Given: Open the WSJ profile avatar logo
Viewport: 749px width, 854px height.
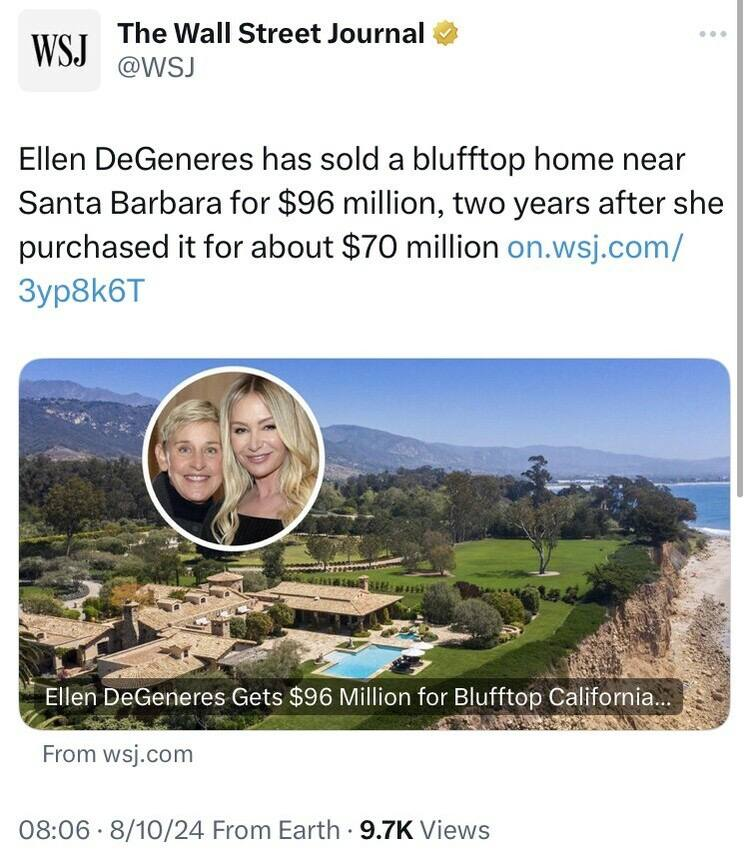Looking at the screenshot, I should (59, 50).
